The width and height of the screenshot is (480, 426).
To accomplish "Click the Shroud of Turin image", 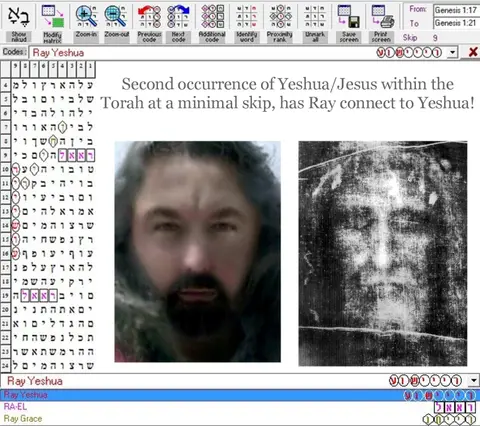I will click(x=383, y=253).
